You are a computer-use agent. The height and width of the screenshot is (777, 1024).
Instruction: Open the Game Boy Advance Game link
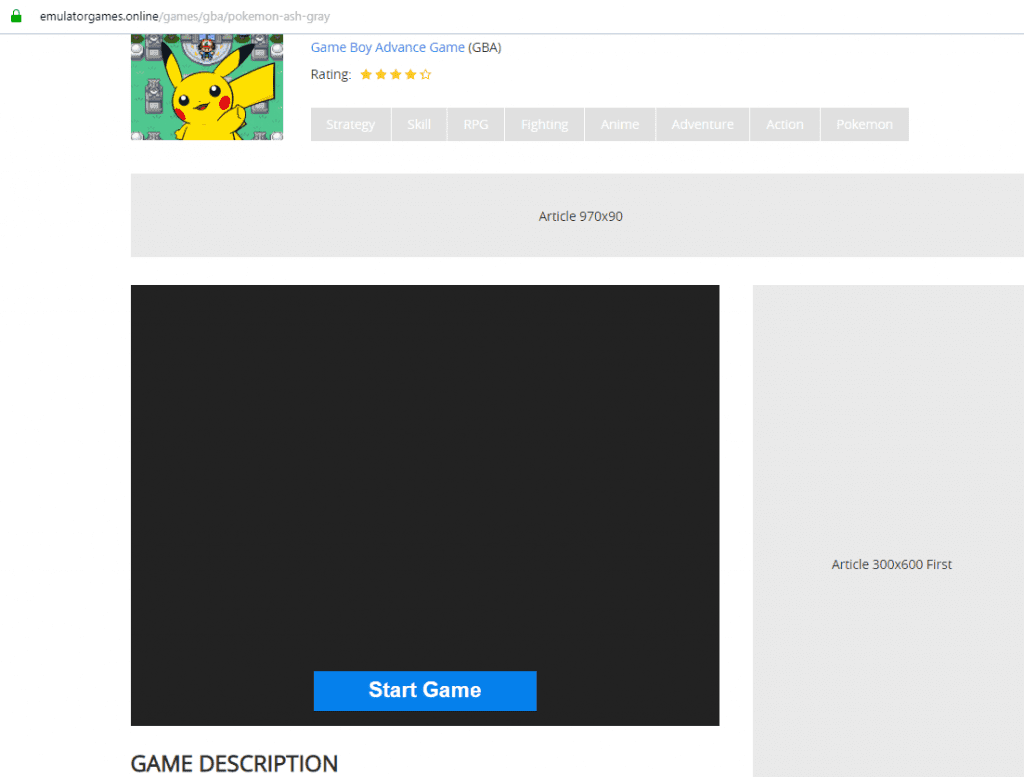pyautogui.click(x=387, y=47)
